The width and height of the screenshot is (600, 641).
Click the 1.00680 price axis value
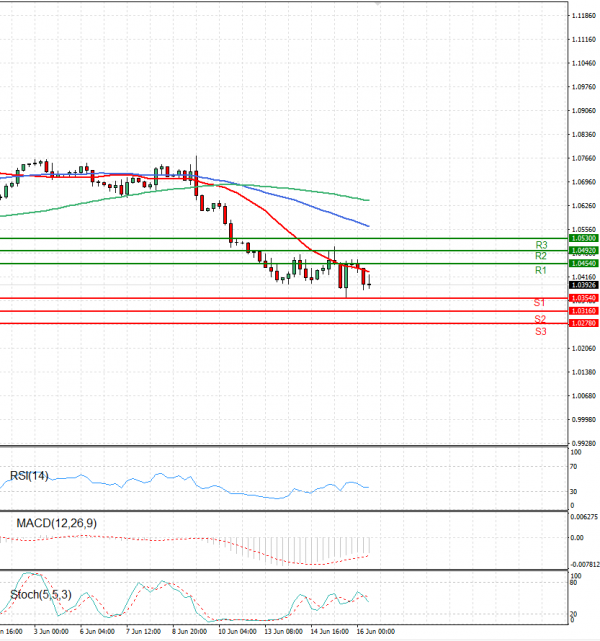pyautogui.click(x=584, y=396)
